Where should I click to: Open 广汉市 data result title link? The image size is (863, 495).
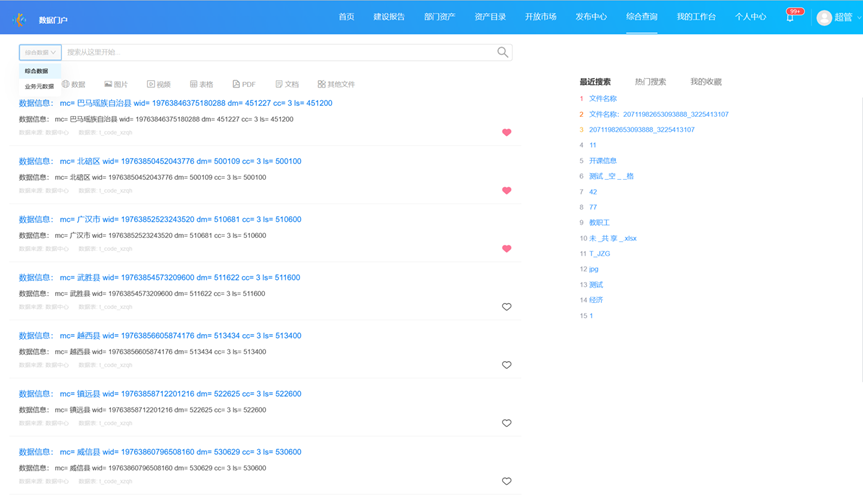(160, 219)
